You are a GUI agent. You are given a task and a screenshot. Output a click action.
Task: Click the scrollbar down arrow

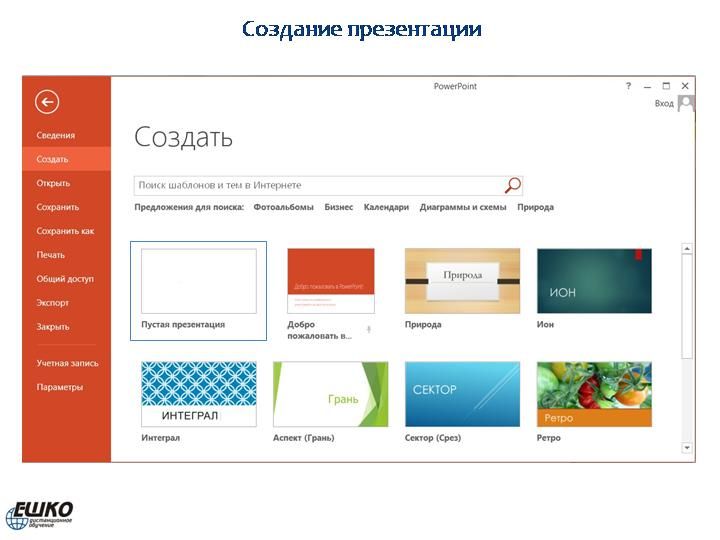tap(687, 447)
